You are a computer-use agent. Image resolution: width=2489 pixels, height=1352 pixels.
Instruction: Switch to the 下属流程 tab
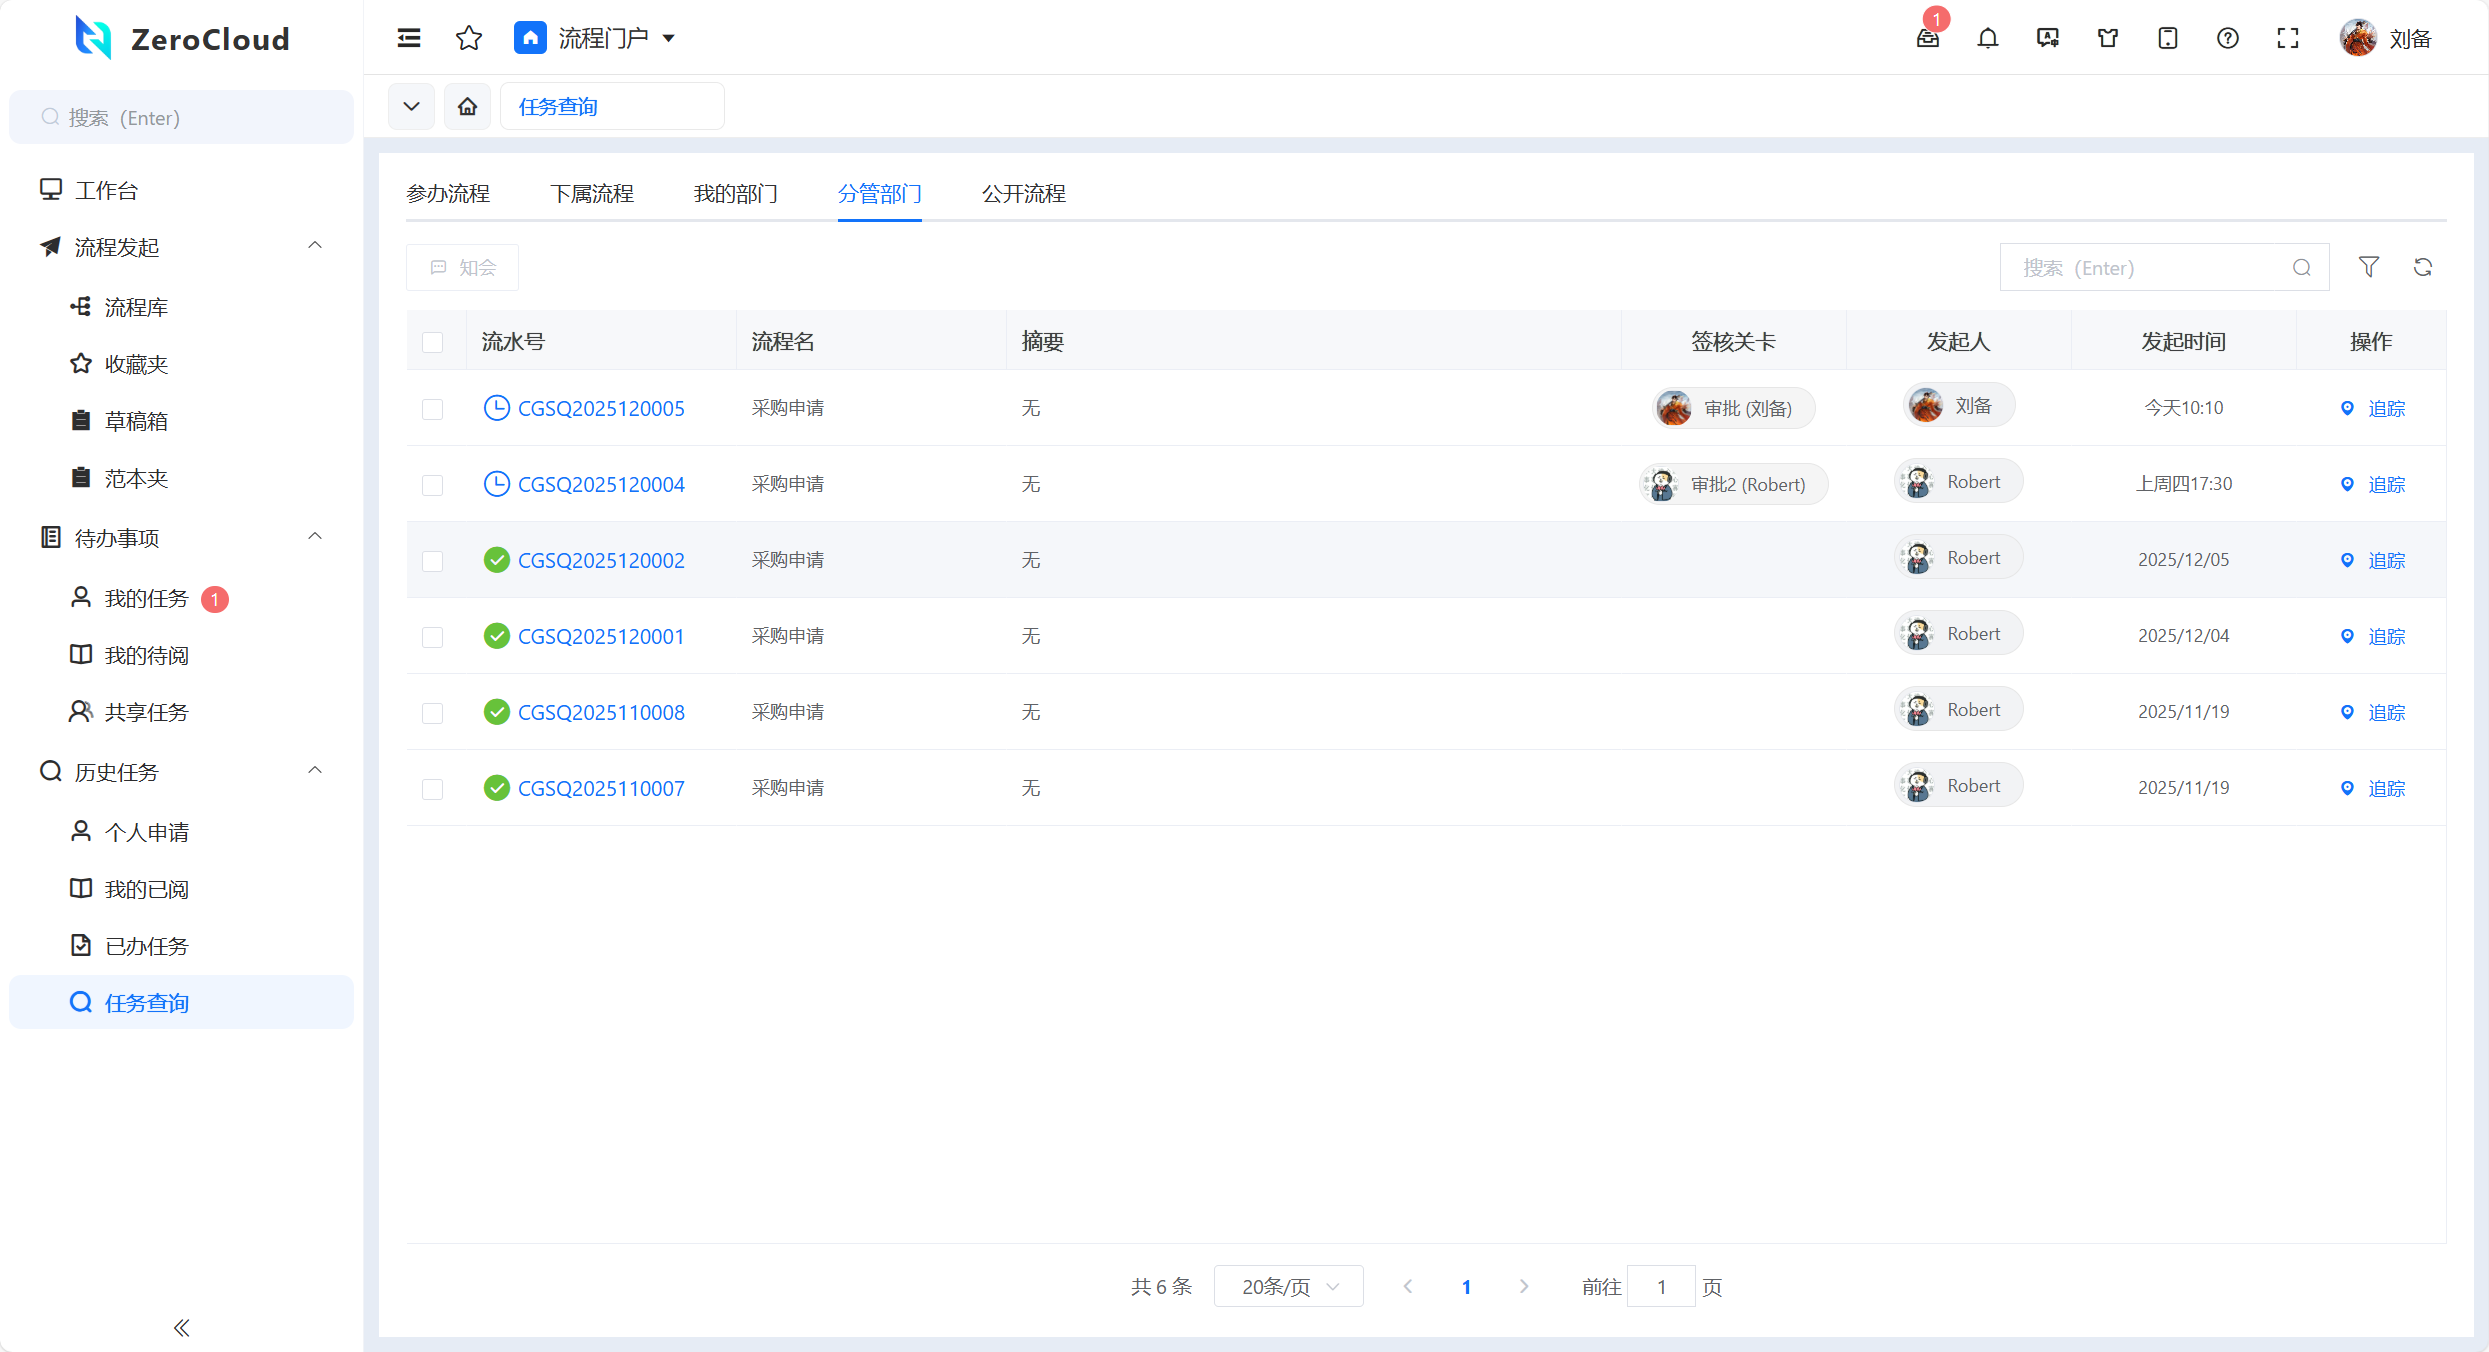pos(592,193)
